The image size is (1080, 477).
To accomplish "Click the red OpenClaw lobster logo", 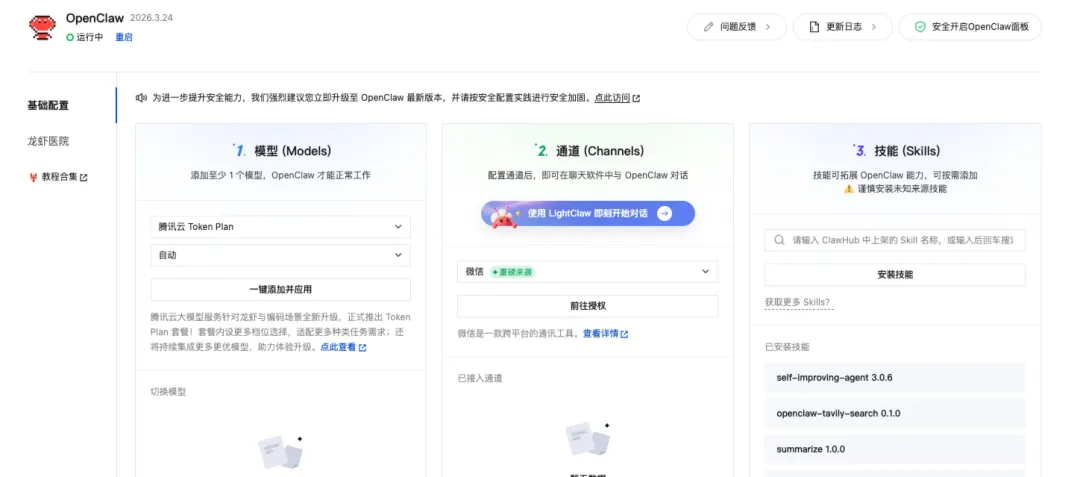I will (41, 27).
